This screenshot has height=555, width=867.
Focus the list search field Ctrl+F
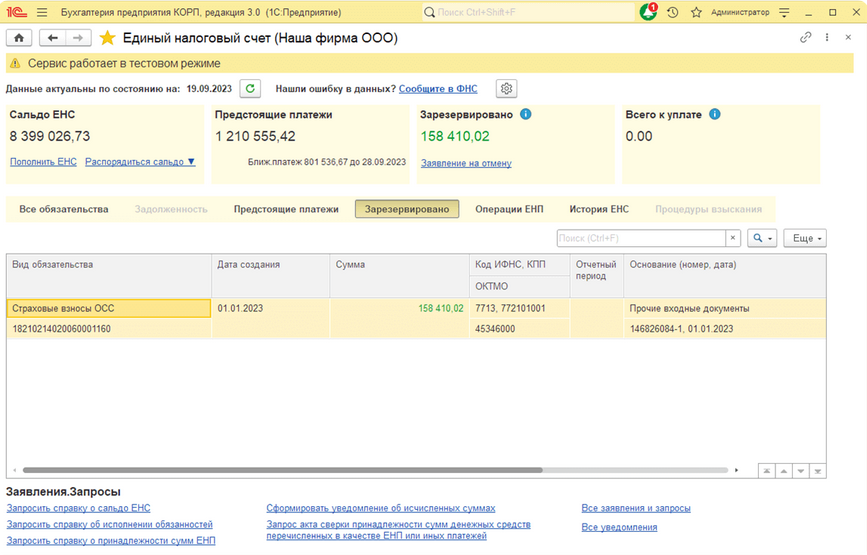pyautogui.click(x=641, y=238)
